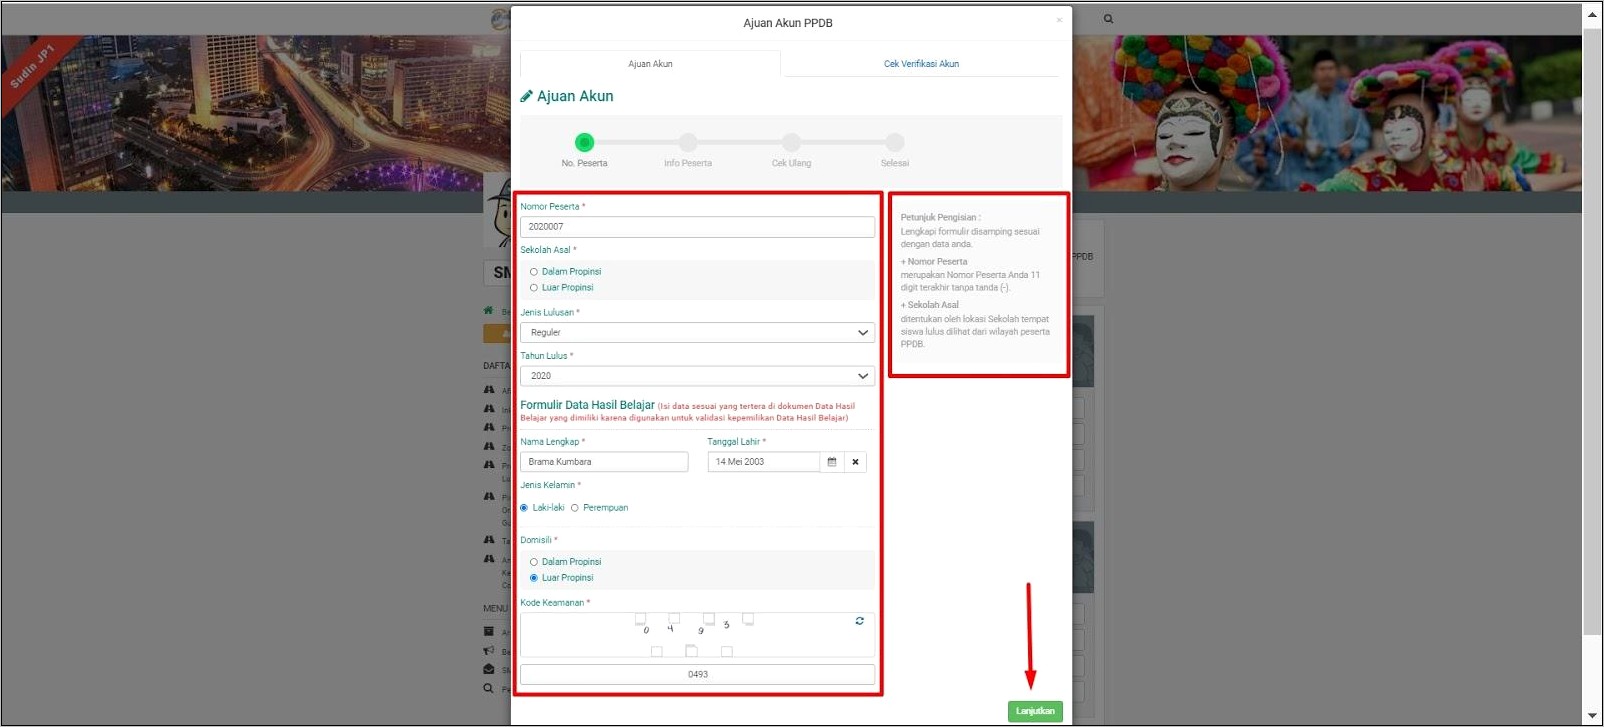The width and height of the screenshot is (1604, 727).
Task: Switch to the Cek Verifikasi Akun tab
Action: pos(921,64)
